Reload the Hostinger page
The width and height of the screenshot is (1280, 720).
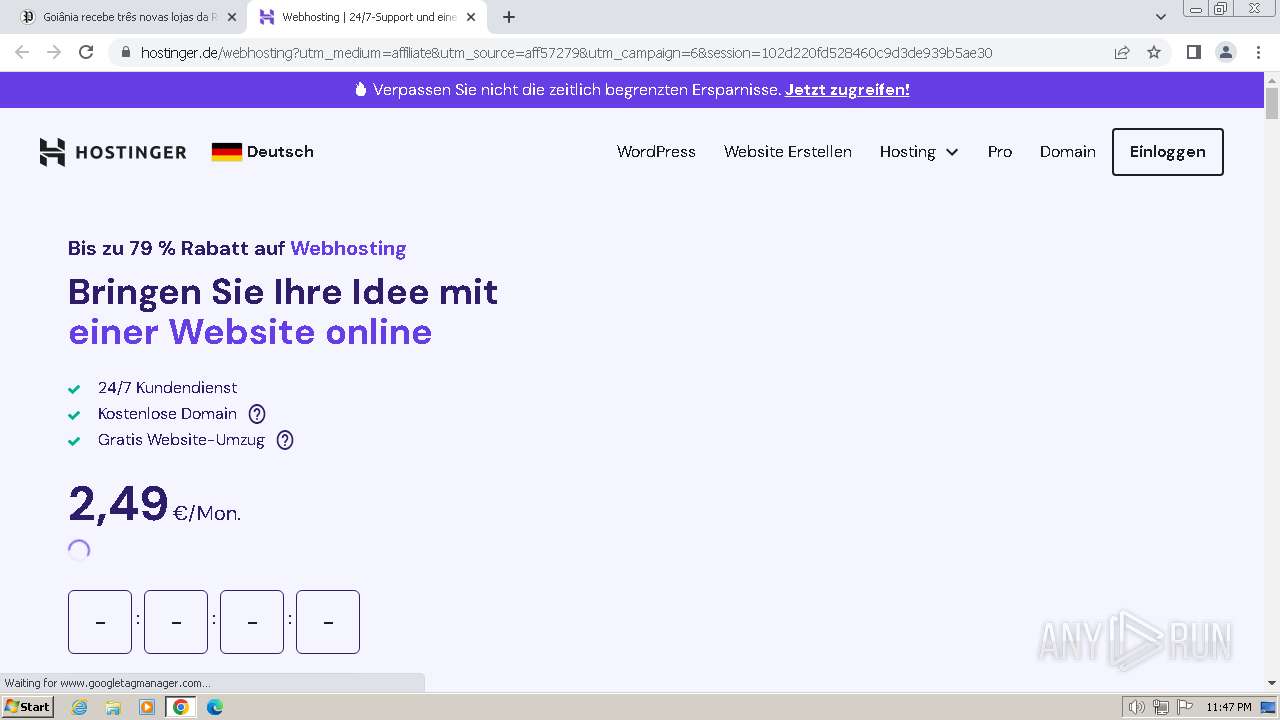(86, 52)
